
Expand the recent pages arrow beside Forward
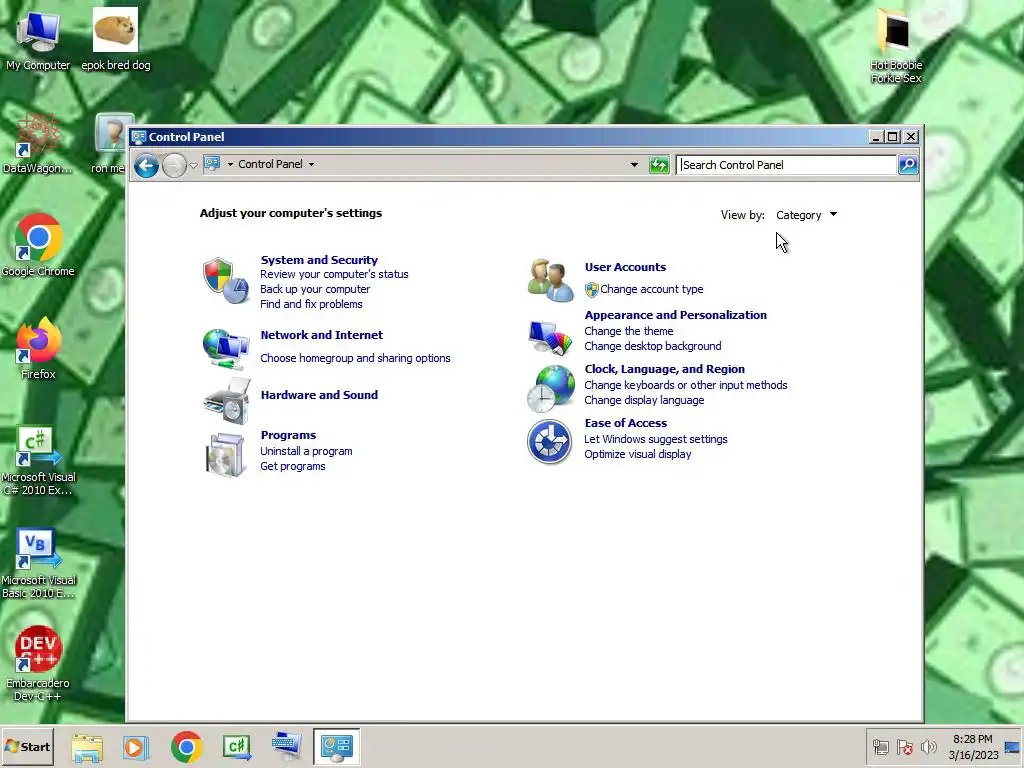[193, 165]
